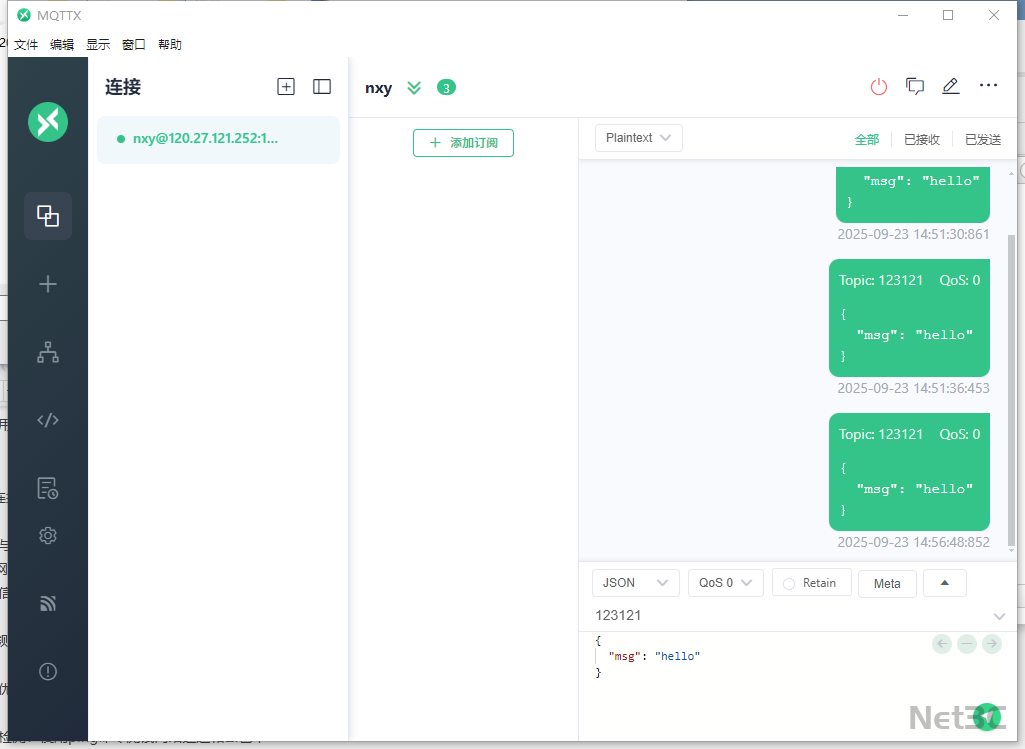Click the previous payload left arrow icon
This screenshot has width=1025, height=749.
pos(941,644)
